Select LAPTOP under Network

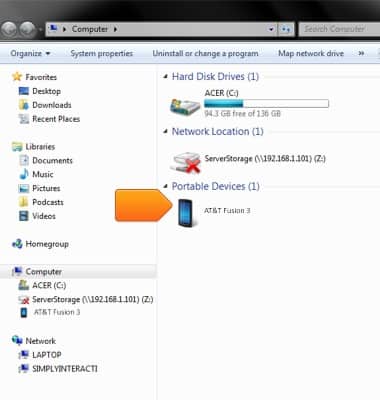pyautogui.click(x=47, y=355)
